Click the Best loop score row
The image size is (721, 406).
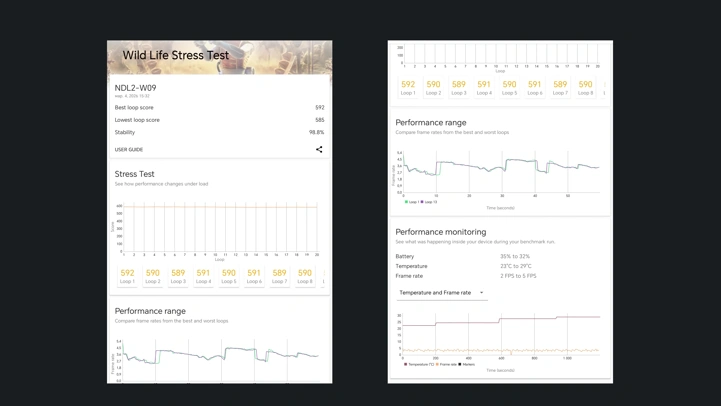219,107
